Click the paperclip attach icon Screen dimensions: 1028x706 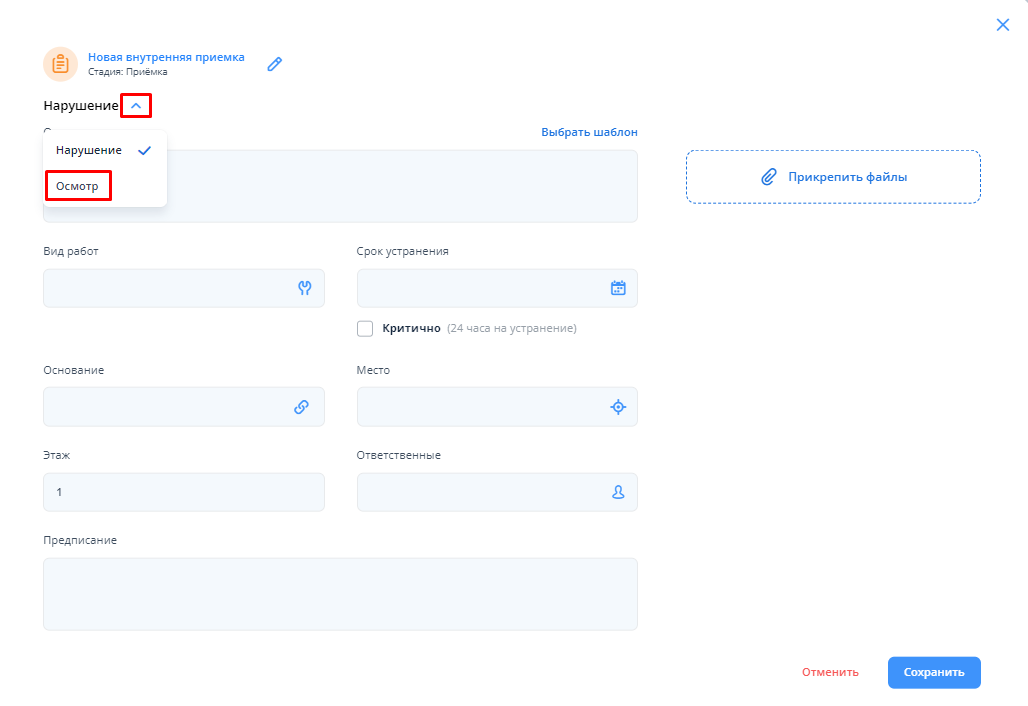(768, 177)
